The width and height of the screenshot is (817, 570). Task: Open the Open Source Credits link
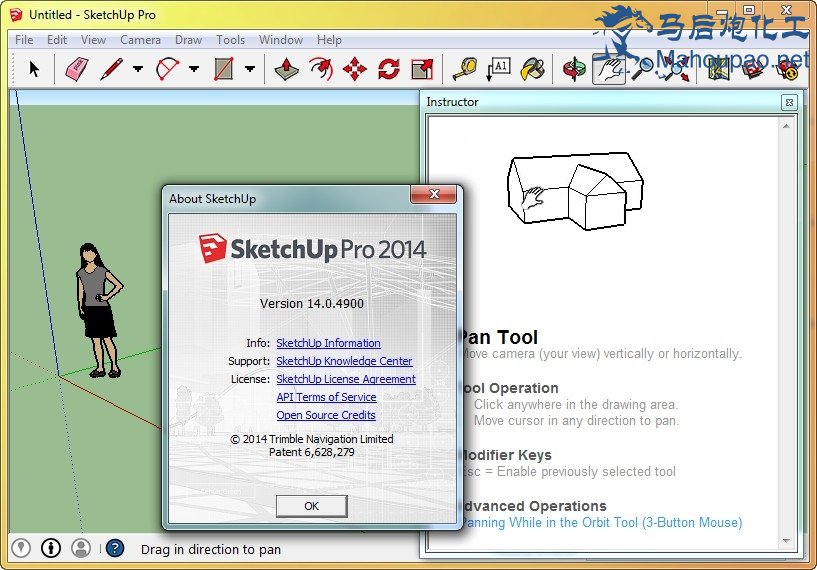pos(326,415)
